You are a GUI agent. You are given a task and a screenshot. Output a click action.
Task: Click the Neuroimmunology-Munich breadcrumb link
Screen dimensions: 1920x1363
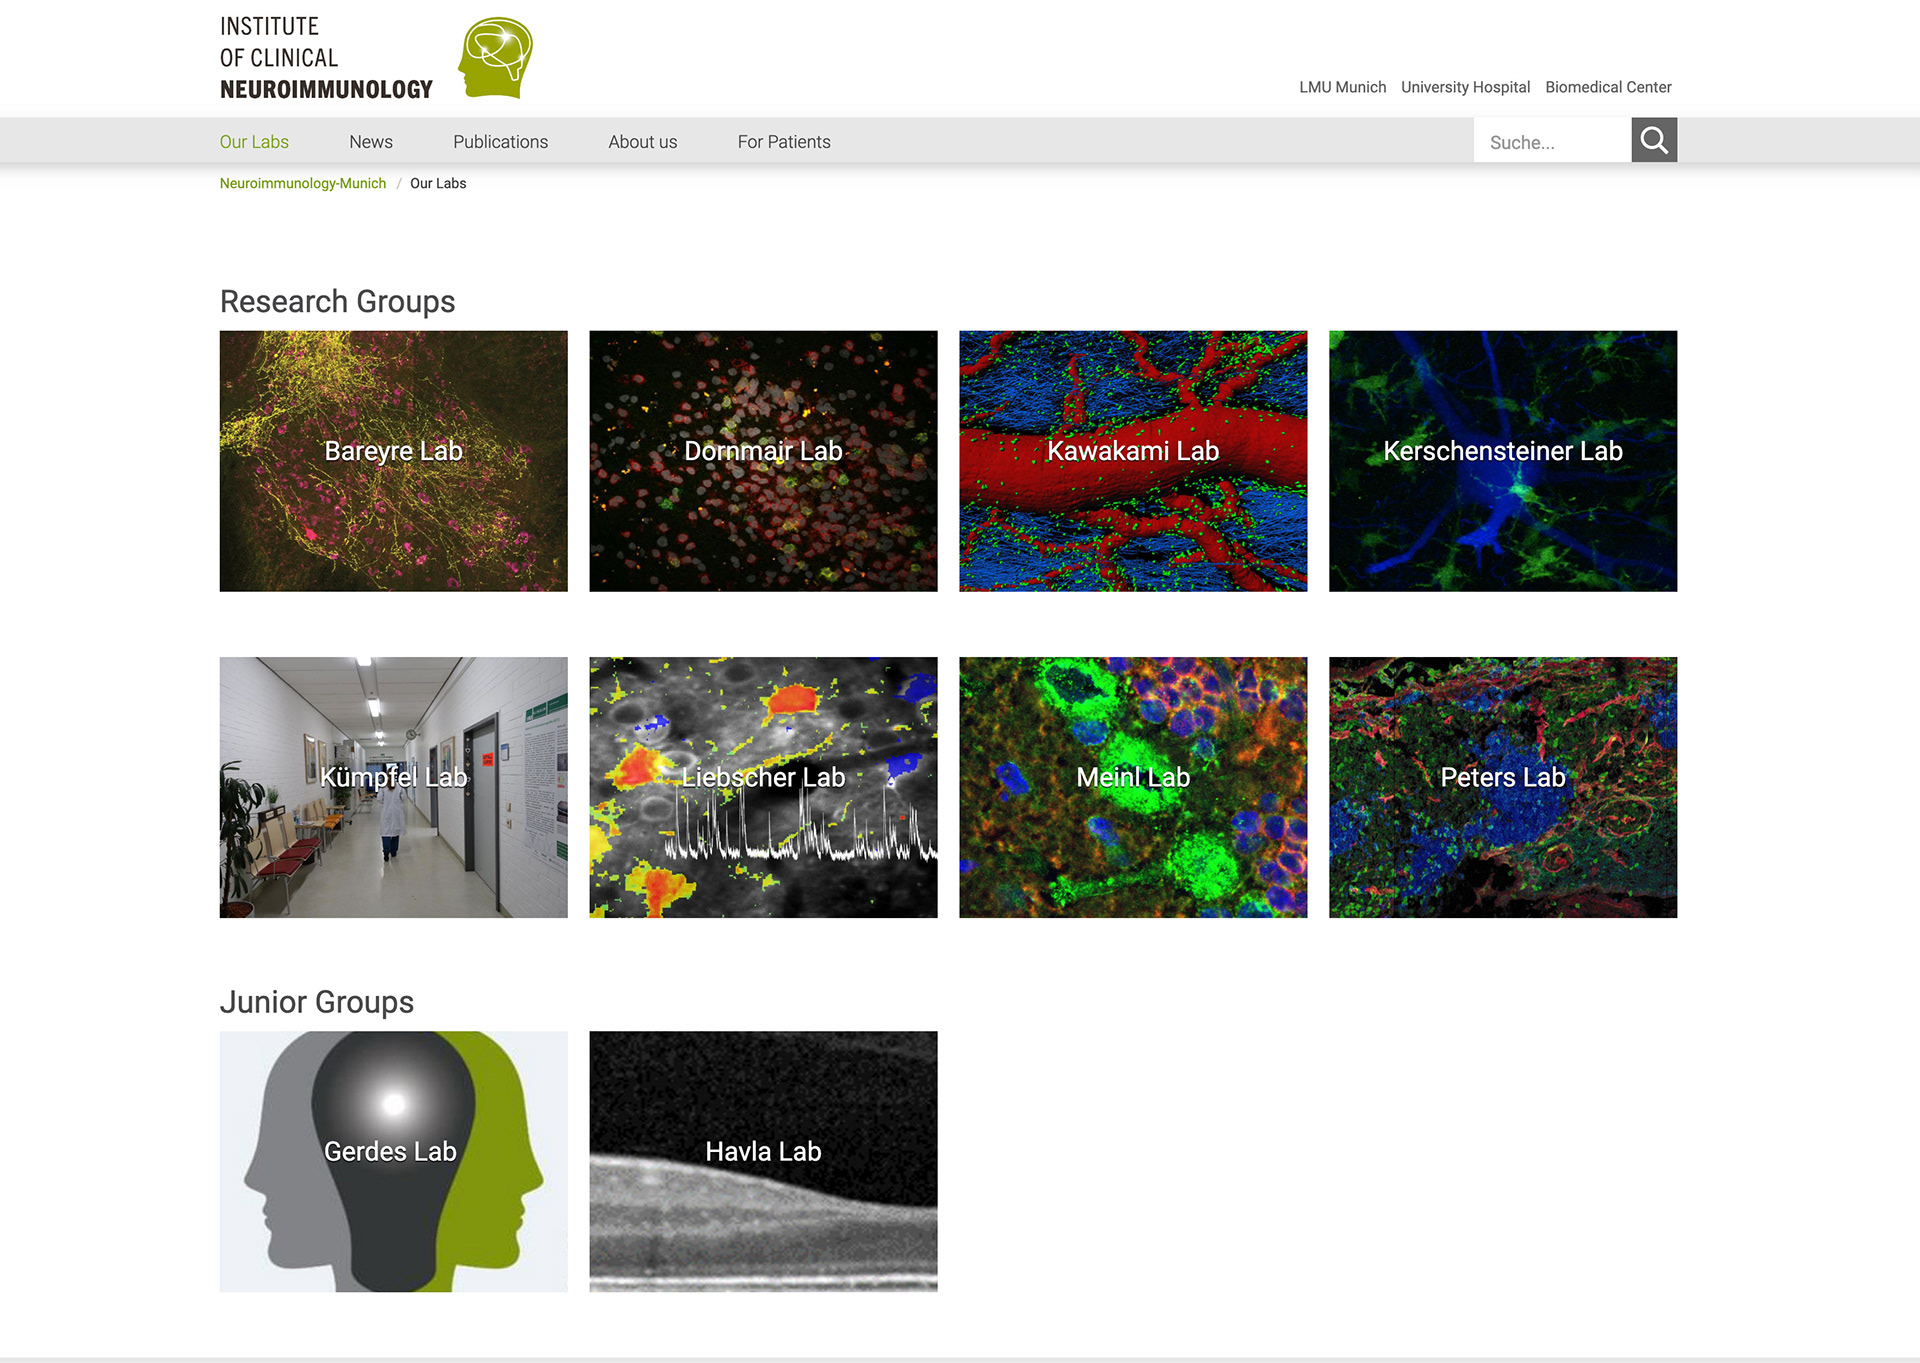click(303, 183)
